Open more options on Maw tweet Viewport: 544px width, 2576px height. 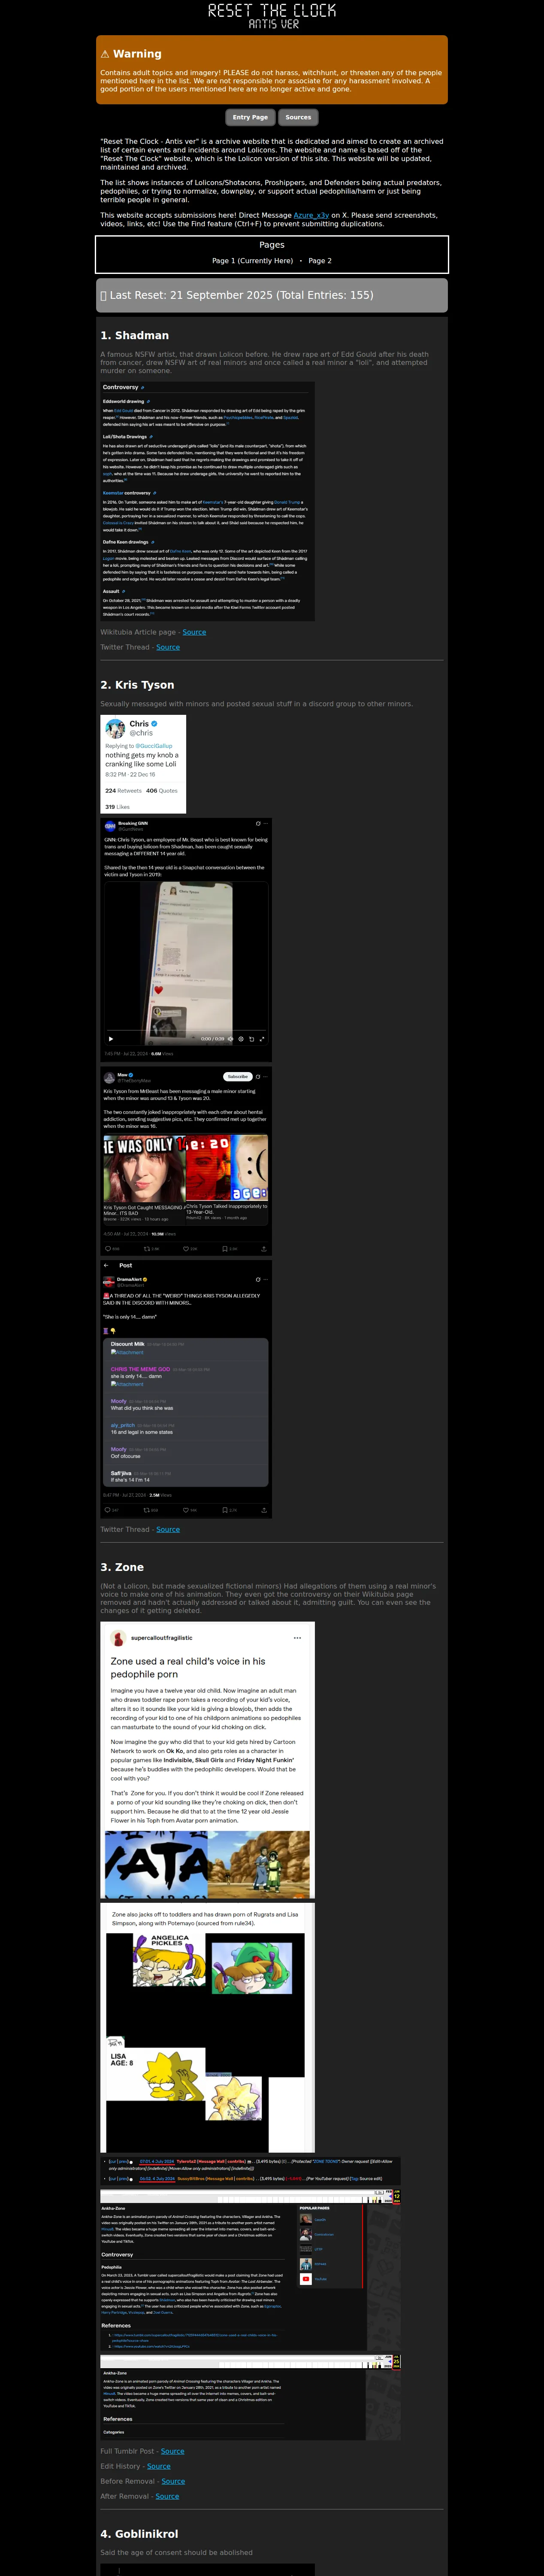[266, 1077]
